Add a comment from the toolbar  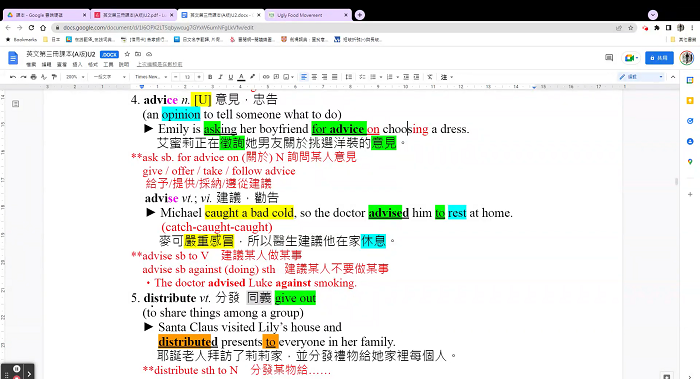276,77
